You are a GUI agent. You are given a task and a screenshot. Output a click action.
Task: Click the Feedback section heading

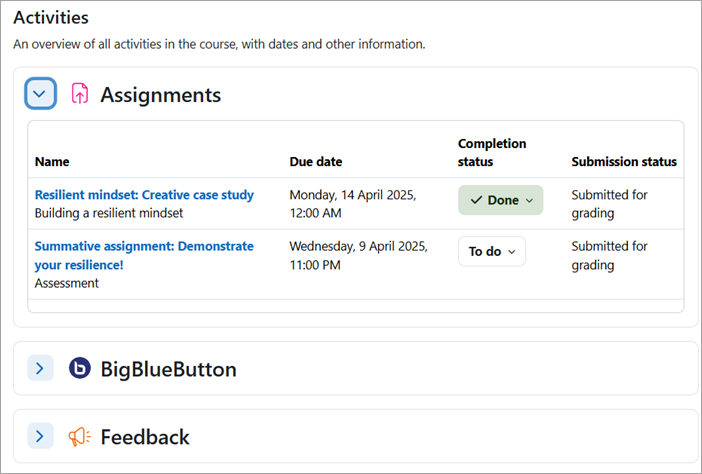click(145, 437)
